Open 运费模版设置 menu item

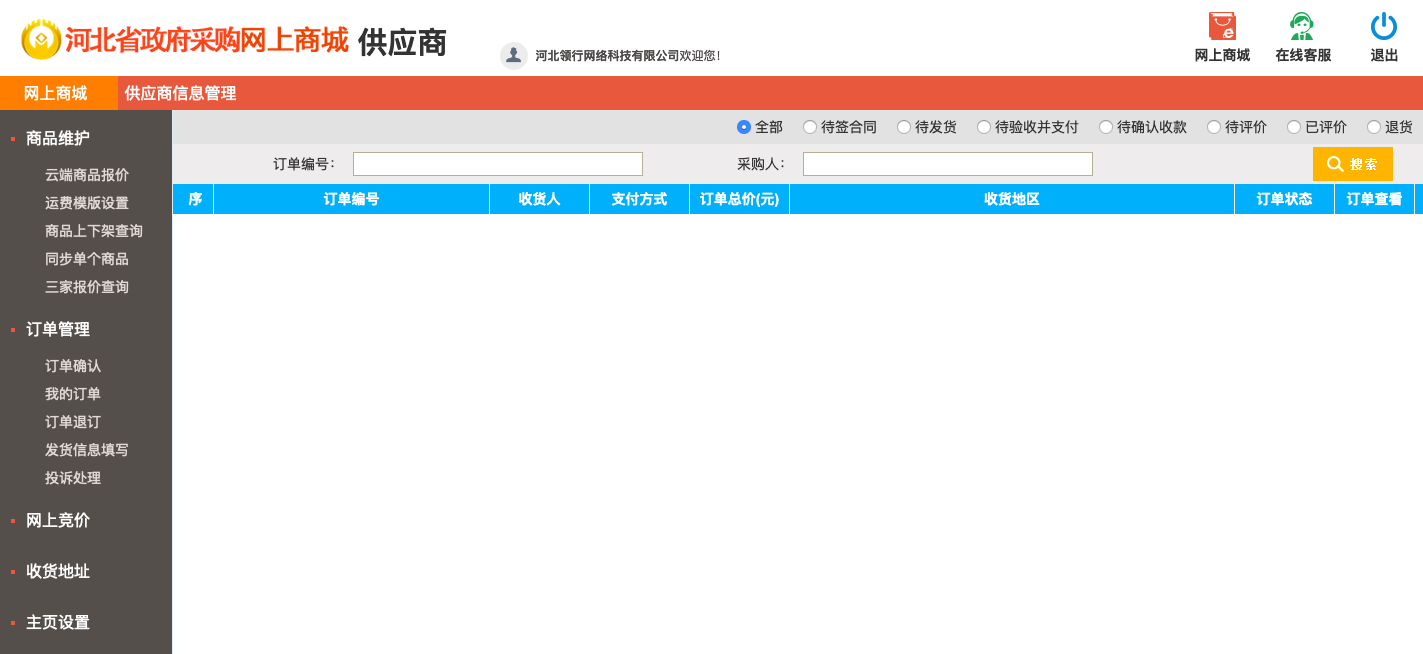87,203
